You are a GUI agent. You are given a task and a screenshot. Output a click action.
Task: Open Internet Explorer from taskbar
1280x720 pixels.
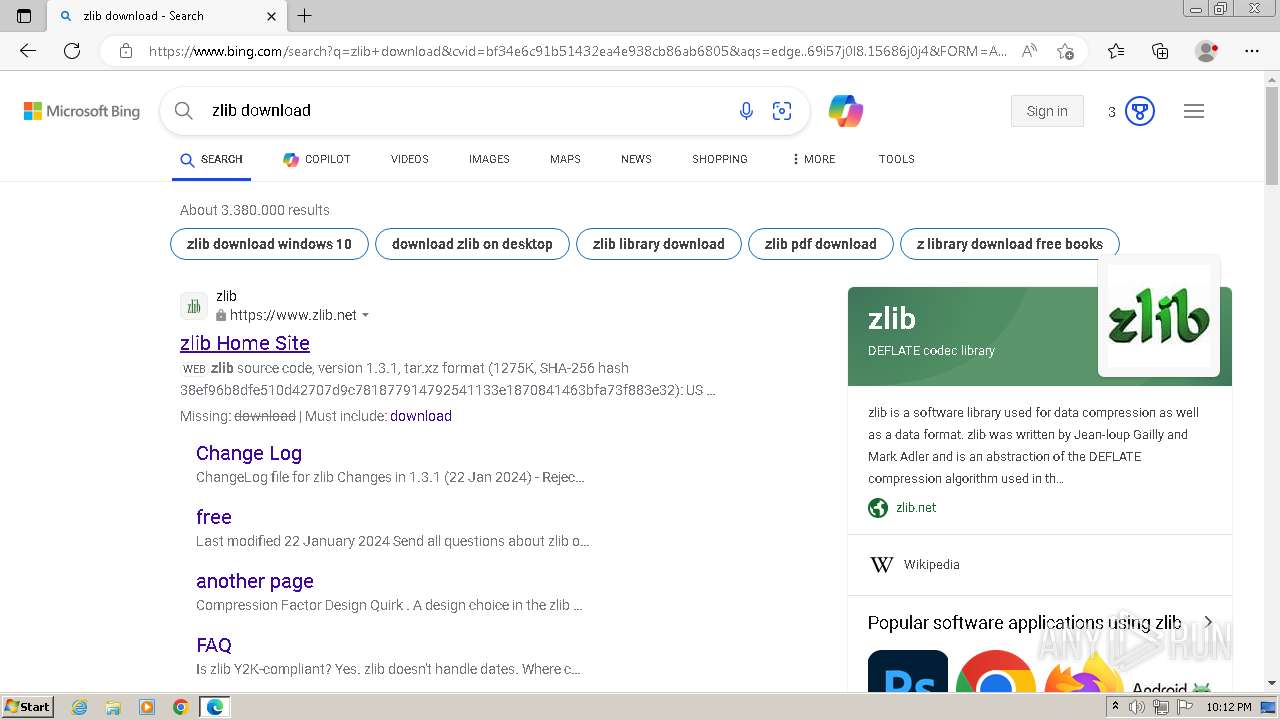point(80,707)
